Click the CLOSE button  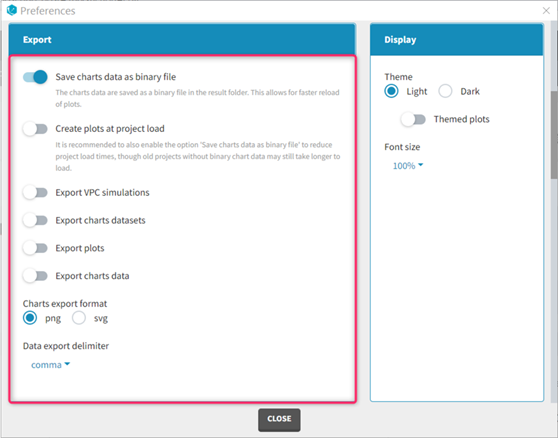279,419
